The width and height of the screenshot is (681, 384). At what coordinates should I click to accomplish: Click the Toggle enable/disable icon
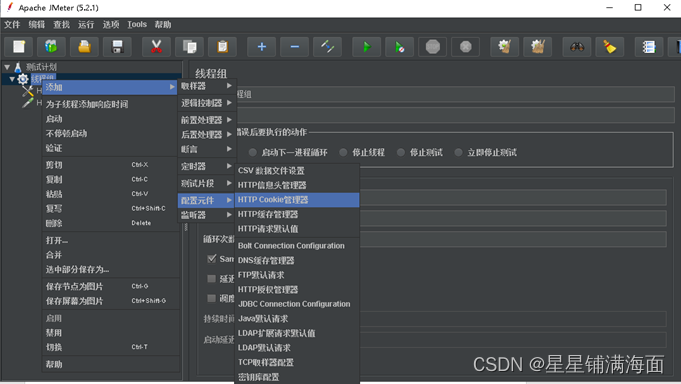pos(327,46)
